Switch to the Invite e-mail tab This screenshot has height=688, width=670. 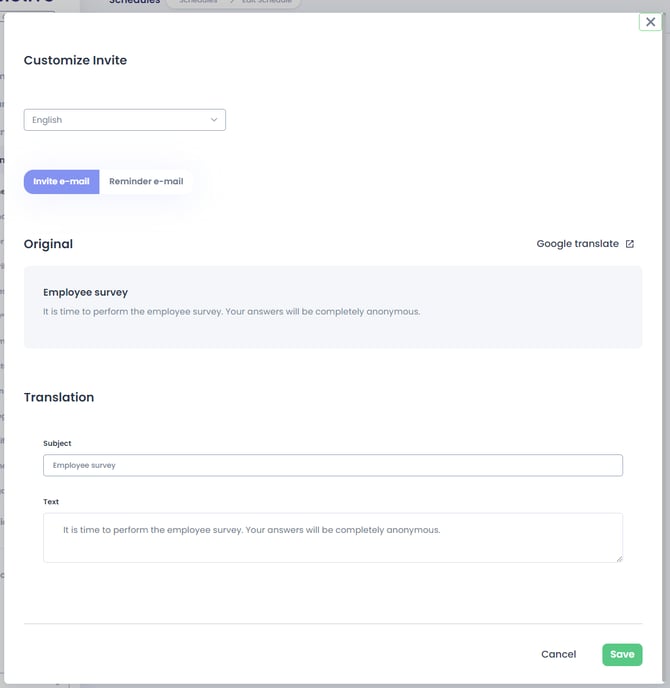(x=61, y=182)
